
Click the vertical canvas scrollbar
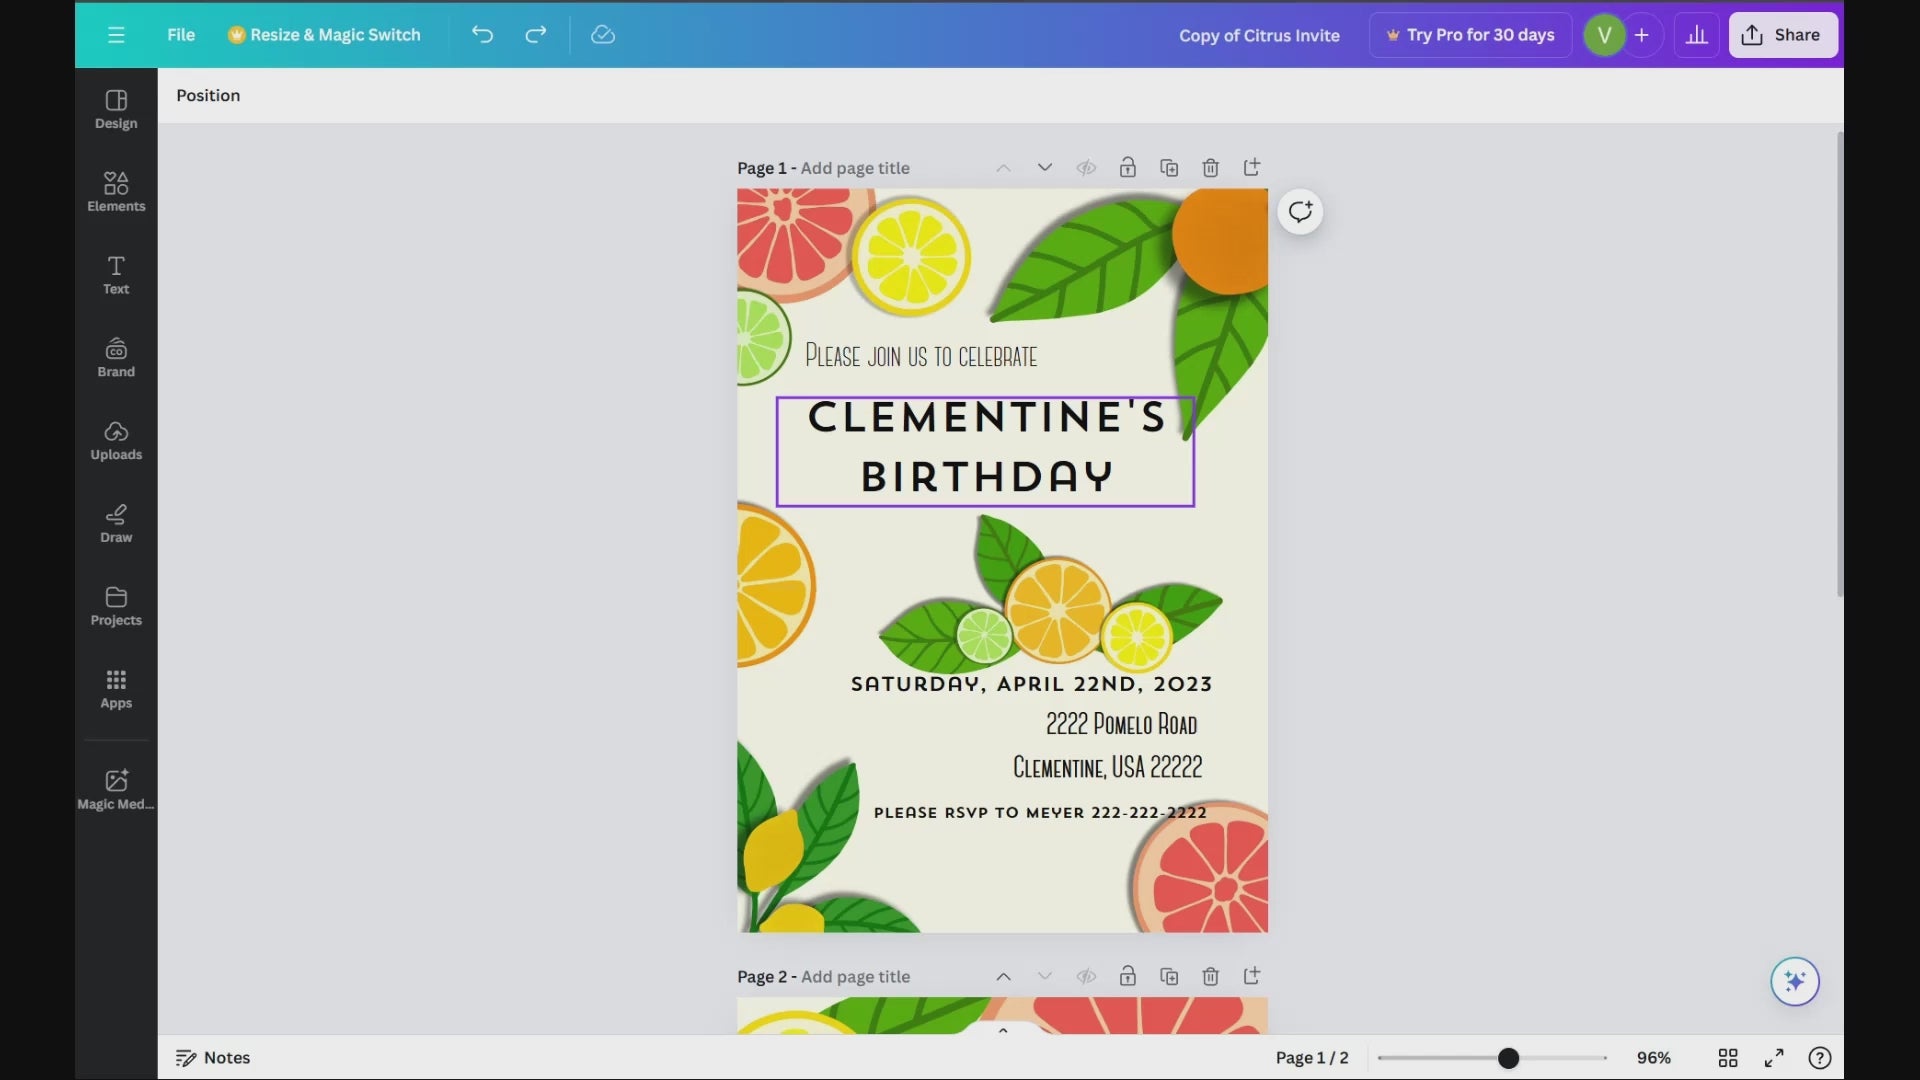point(1839,365)
